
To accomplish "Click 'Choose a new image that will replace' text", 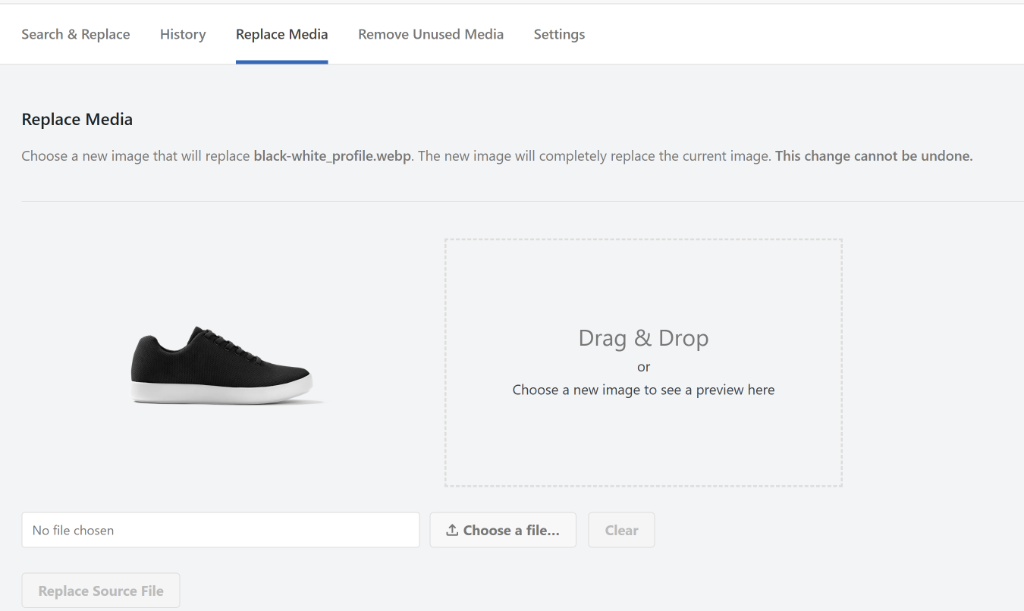I will click(135, 156).
